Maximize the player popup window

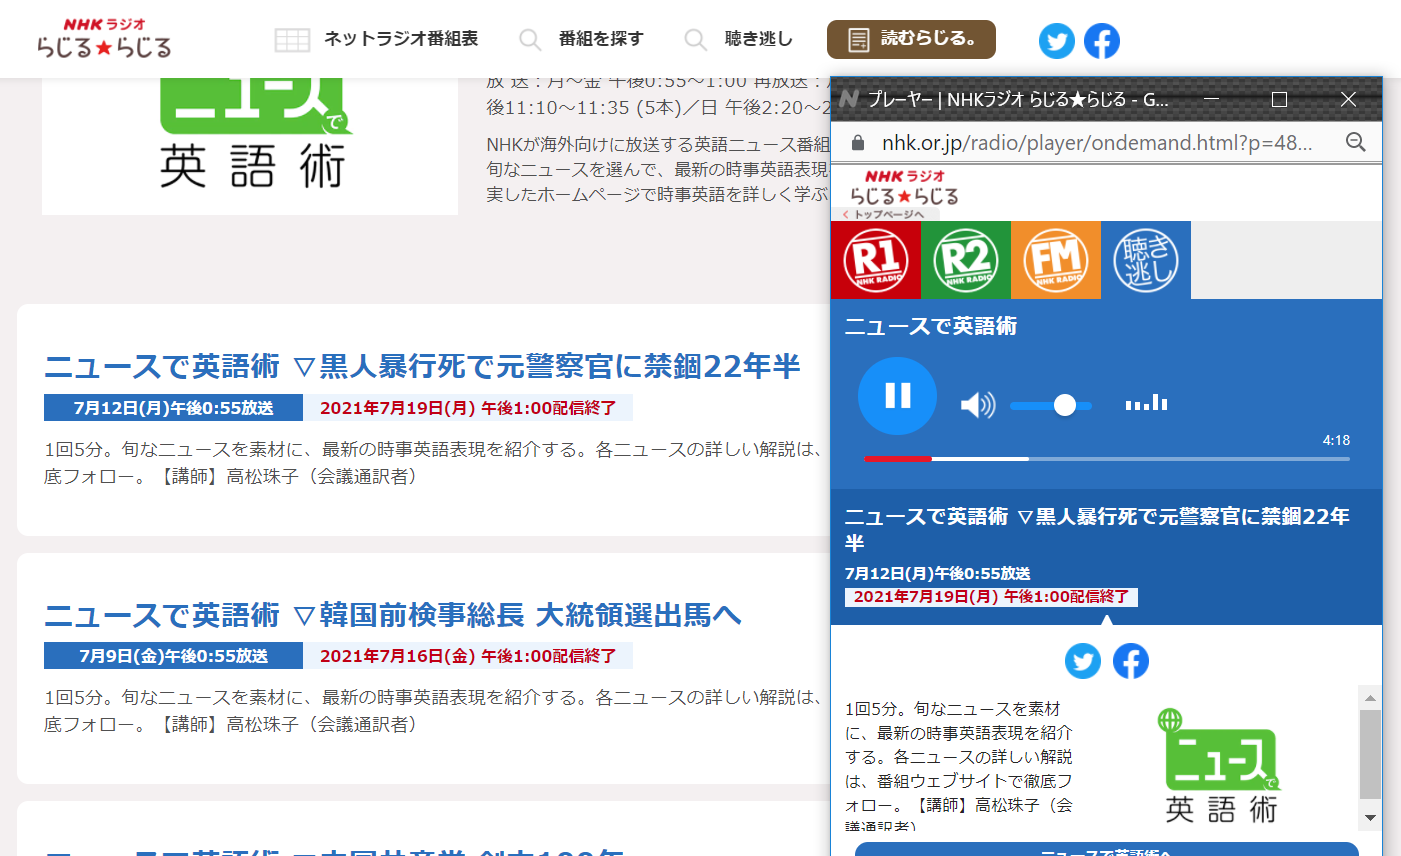(1279, 99)
